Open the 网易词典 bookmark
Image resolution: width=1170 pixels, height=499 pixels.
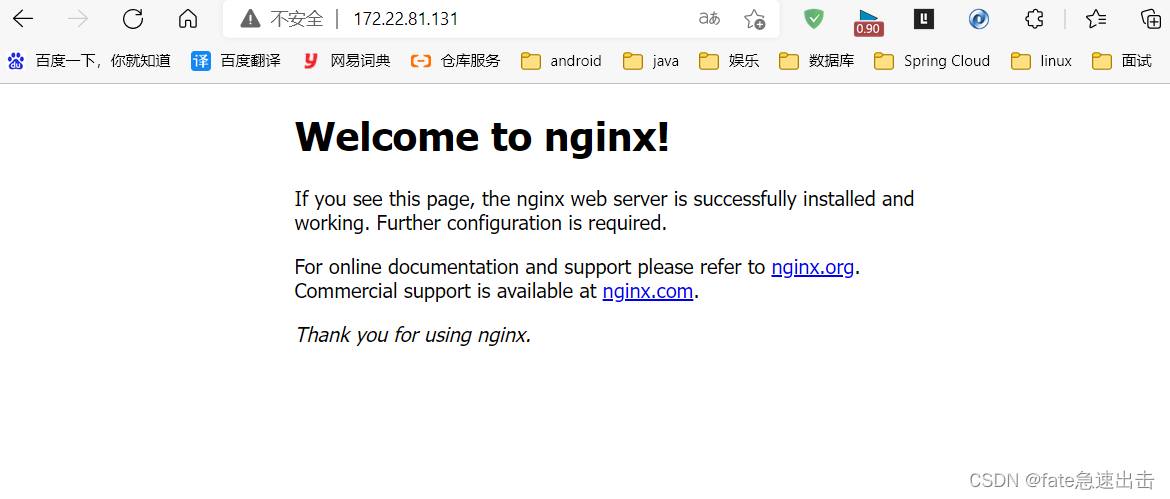coord(346,61)
